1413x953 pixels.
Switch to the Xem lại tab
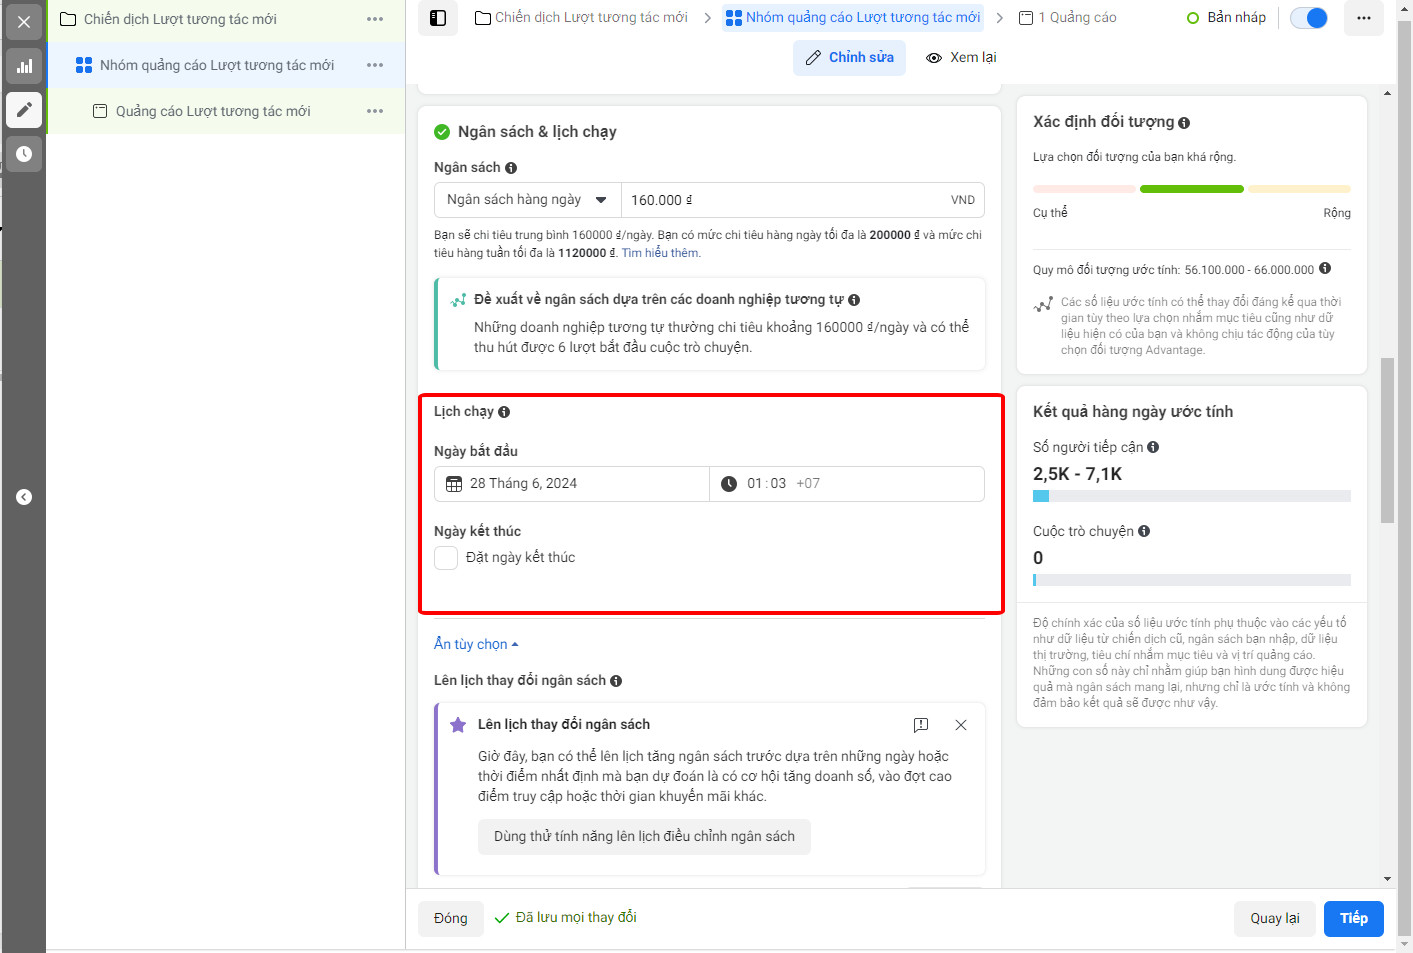(961, 58)
